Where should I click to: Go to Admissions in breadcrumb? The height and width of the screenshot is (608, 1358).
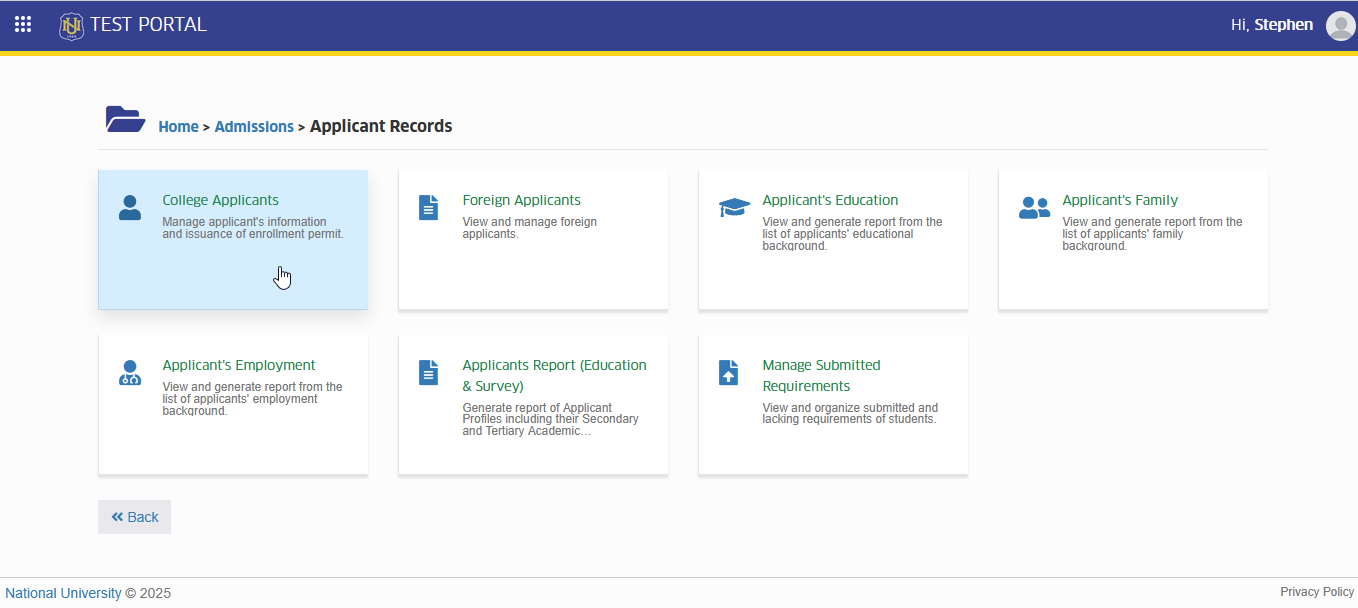tap(254, 127)
